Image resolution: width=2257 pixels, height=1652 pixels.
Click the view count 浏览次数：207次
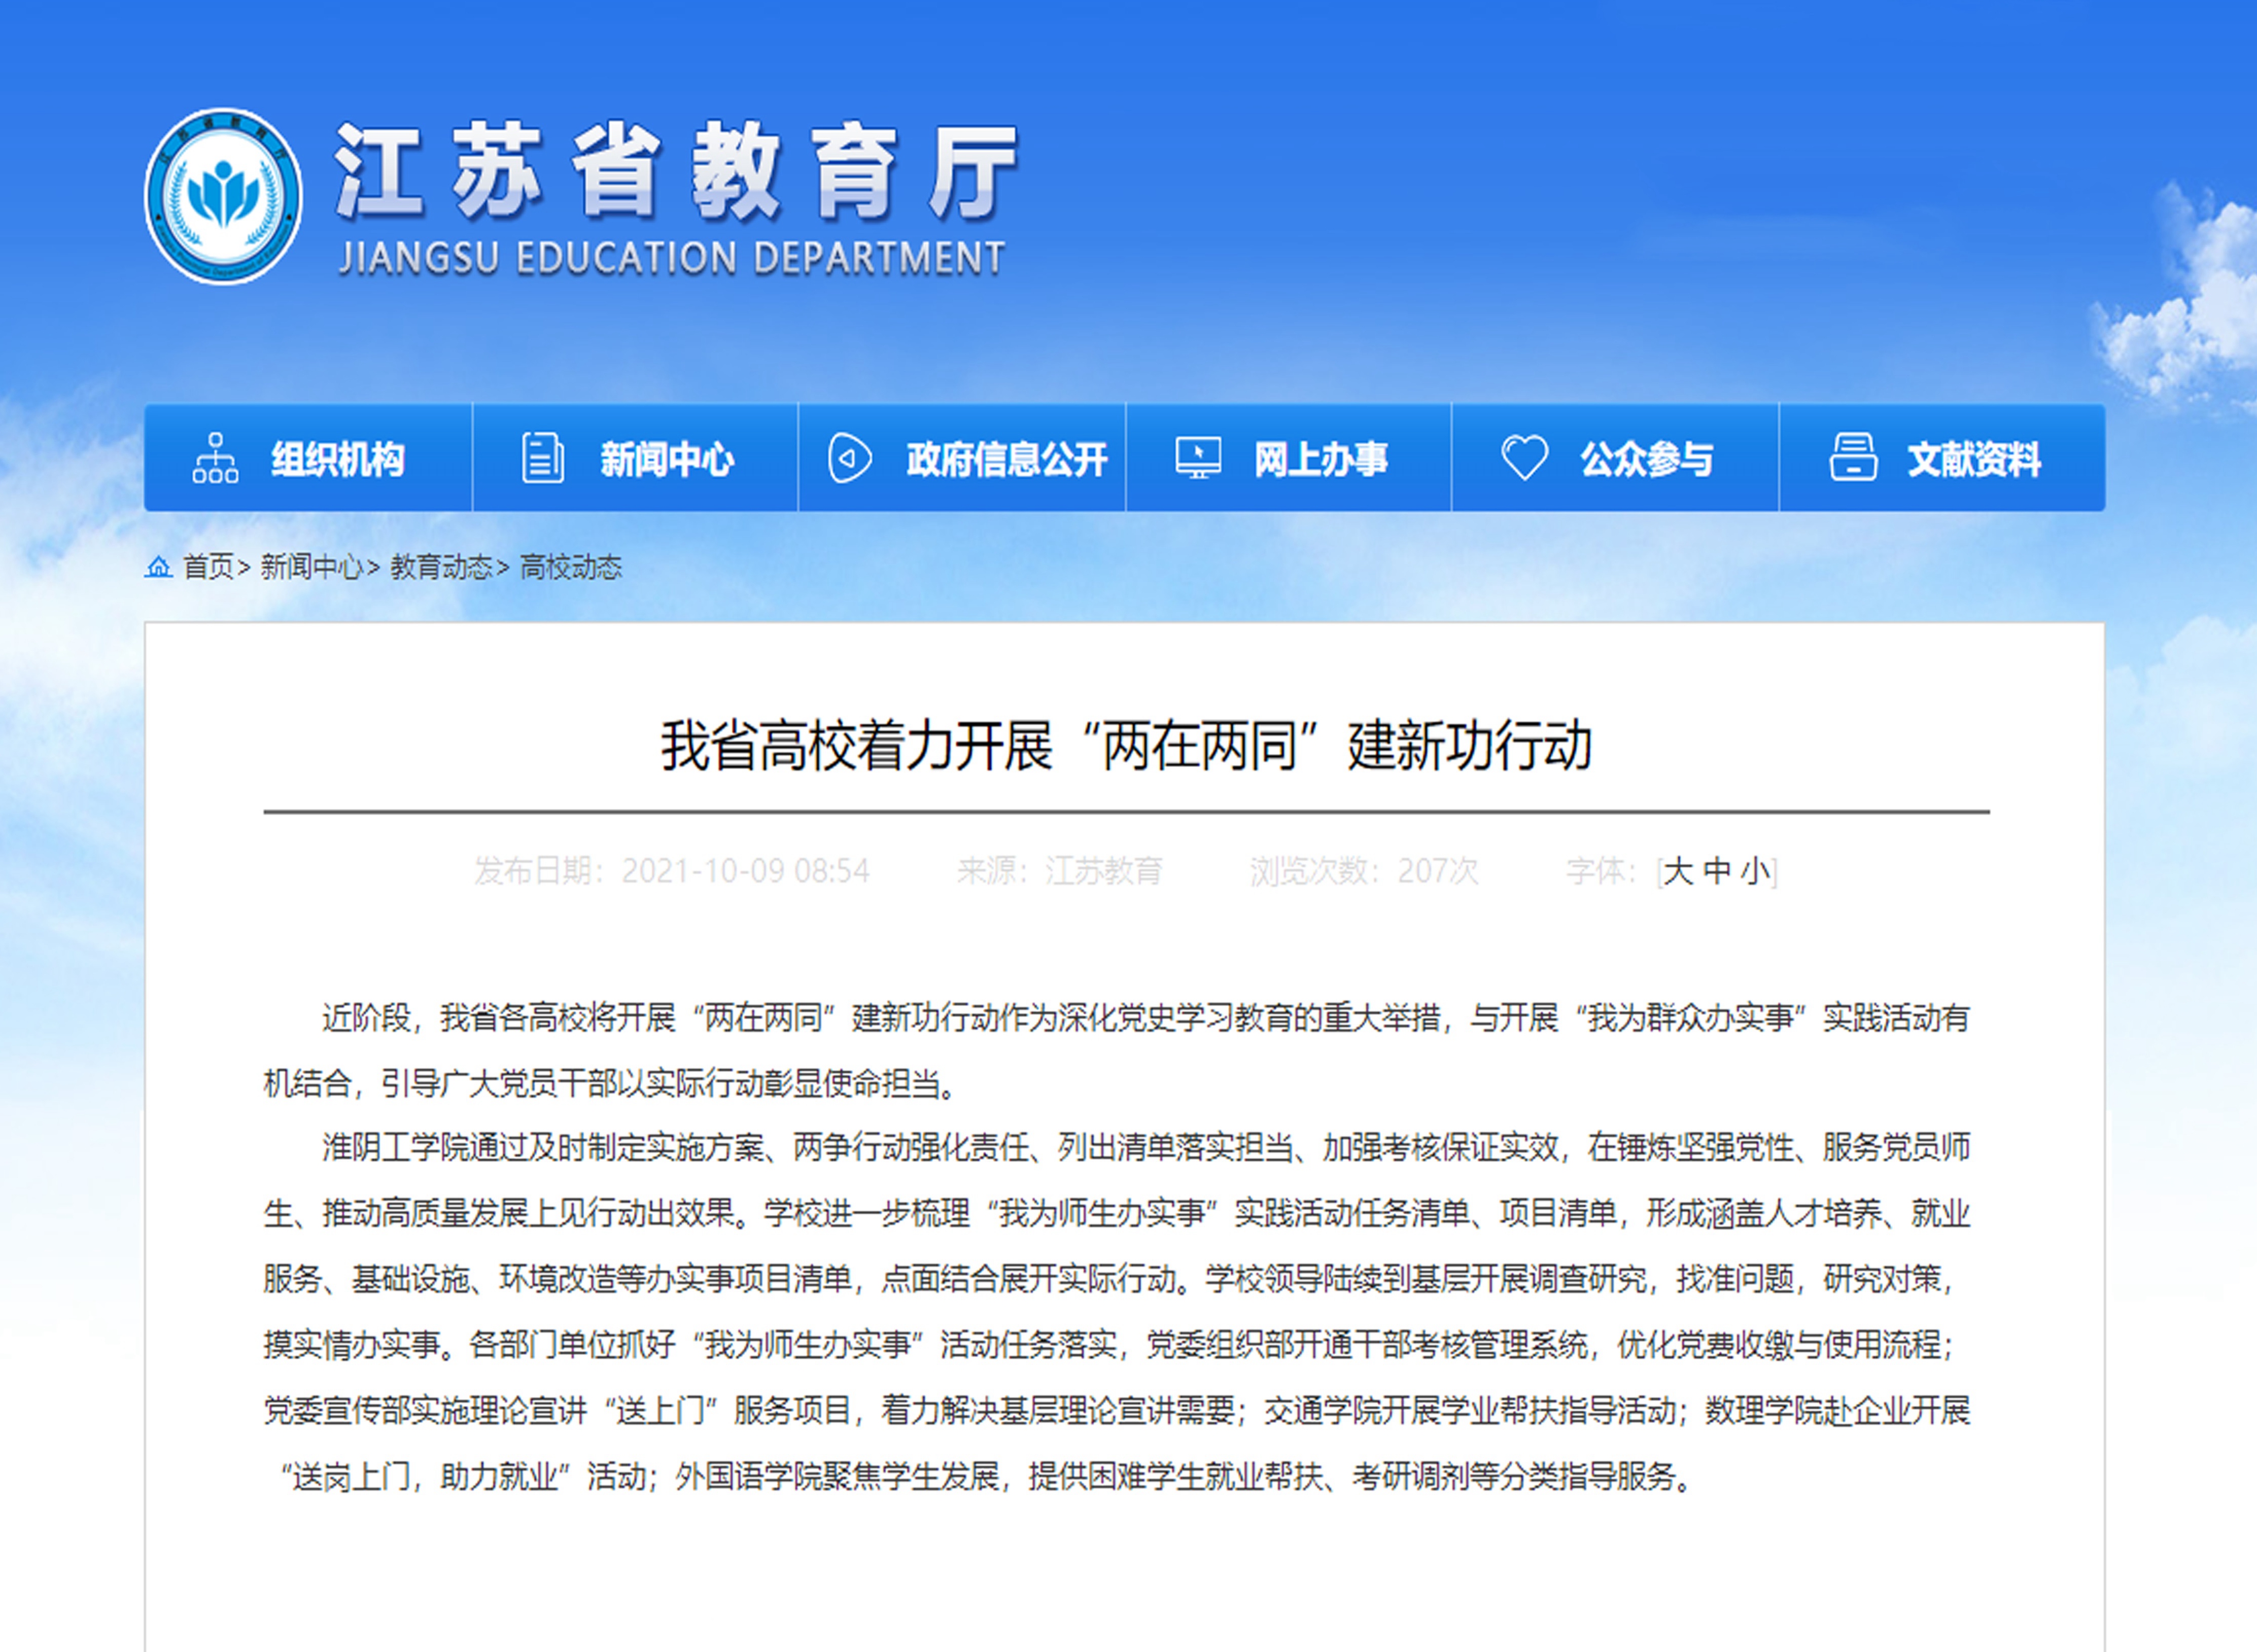pyautogui.click(x=1364, y=871)
